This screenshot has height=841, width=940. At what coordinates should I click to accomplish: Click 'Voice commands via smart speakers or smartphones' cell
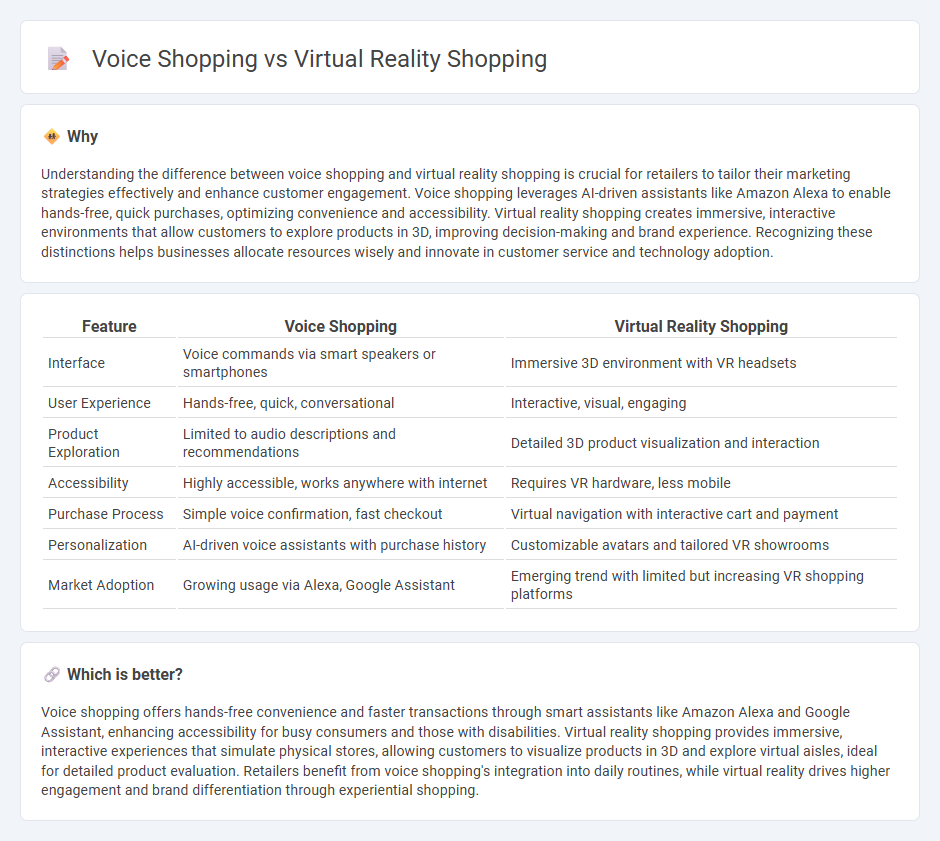point(341,363)
